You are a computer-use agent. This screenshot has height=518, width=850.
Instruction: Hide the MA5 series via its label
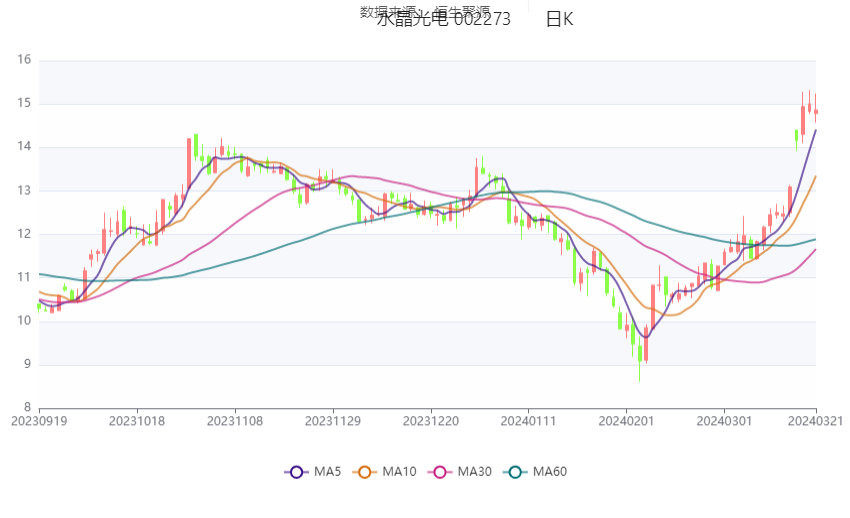(326, 472)
